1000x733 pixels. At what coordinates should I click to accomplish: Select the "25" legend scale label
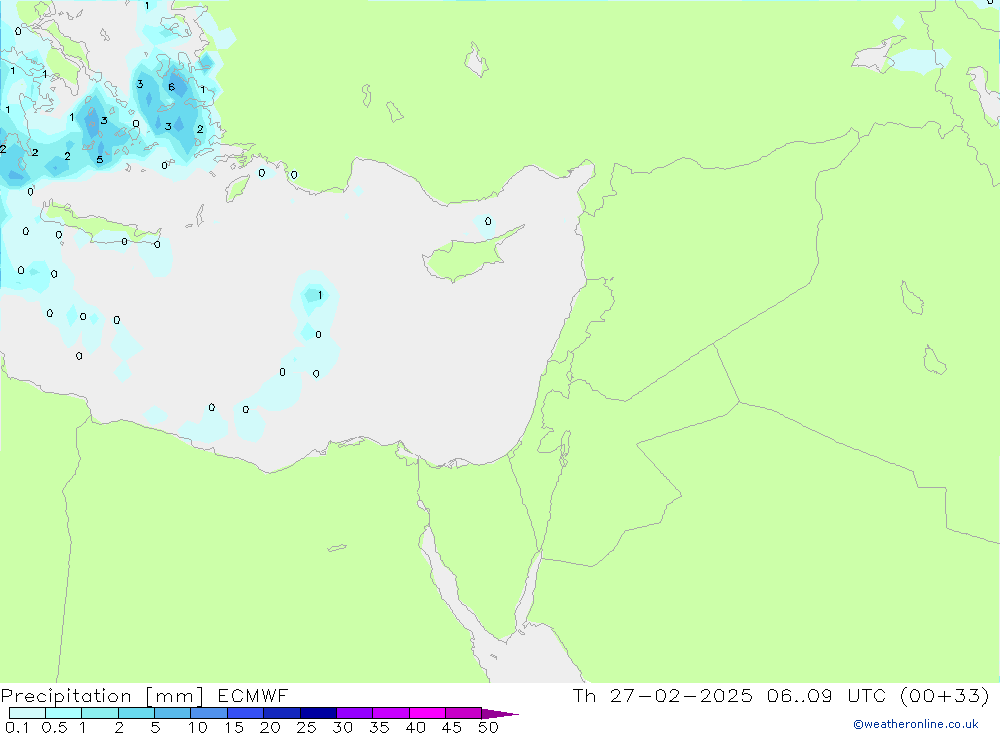[x=307, y=727]
